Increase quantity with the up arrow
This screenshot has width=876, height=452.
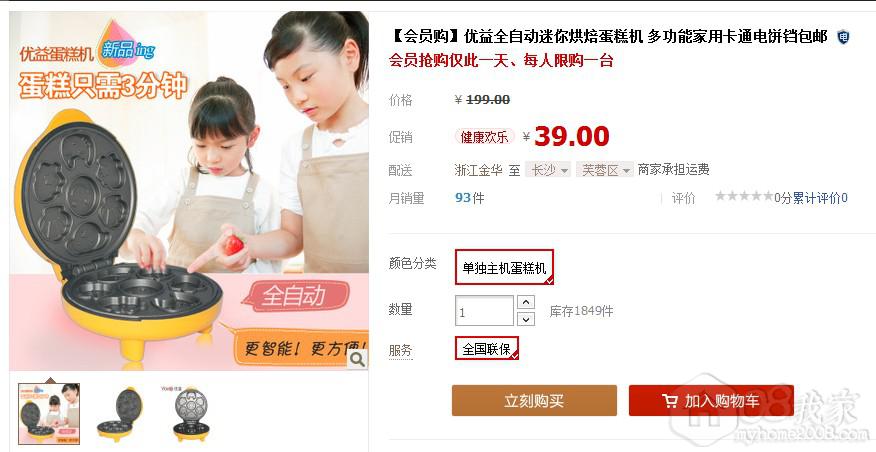pyautogui.click(x=526, y=302)
